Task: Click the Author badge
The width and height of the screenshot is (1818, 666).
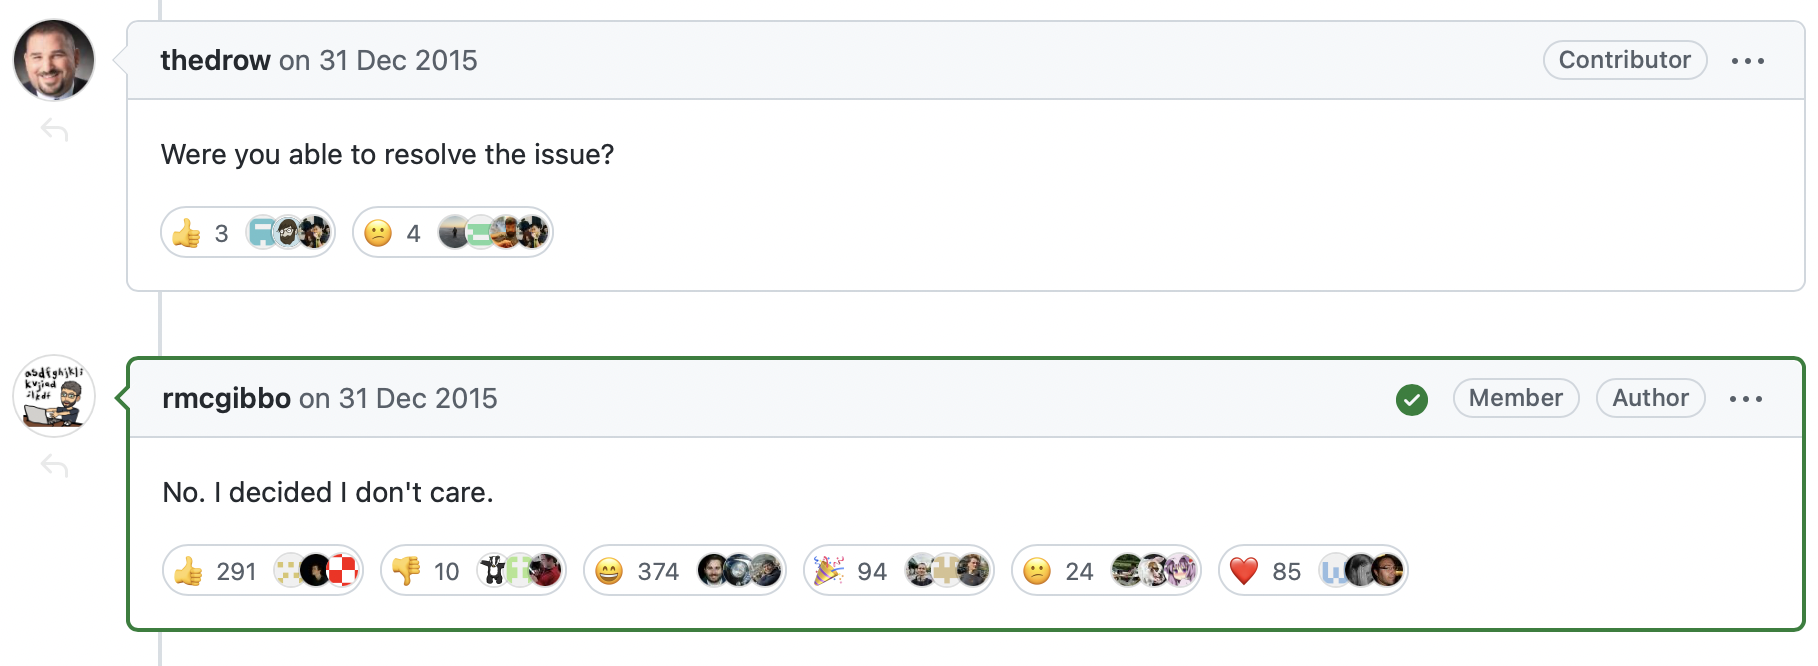Action: pos(1650,398)
